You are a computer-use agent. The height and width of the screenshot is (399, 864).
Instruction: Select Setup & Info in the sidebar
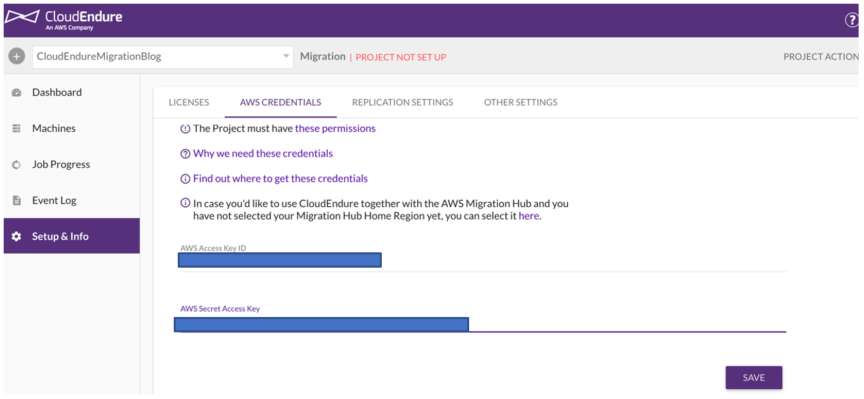pos(72,236)
